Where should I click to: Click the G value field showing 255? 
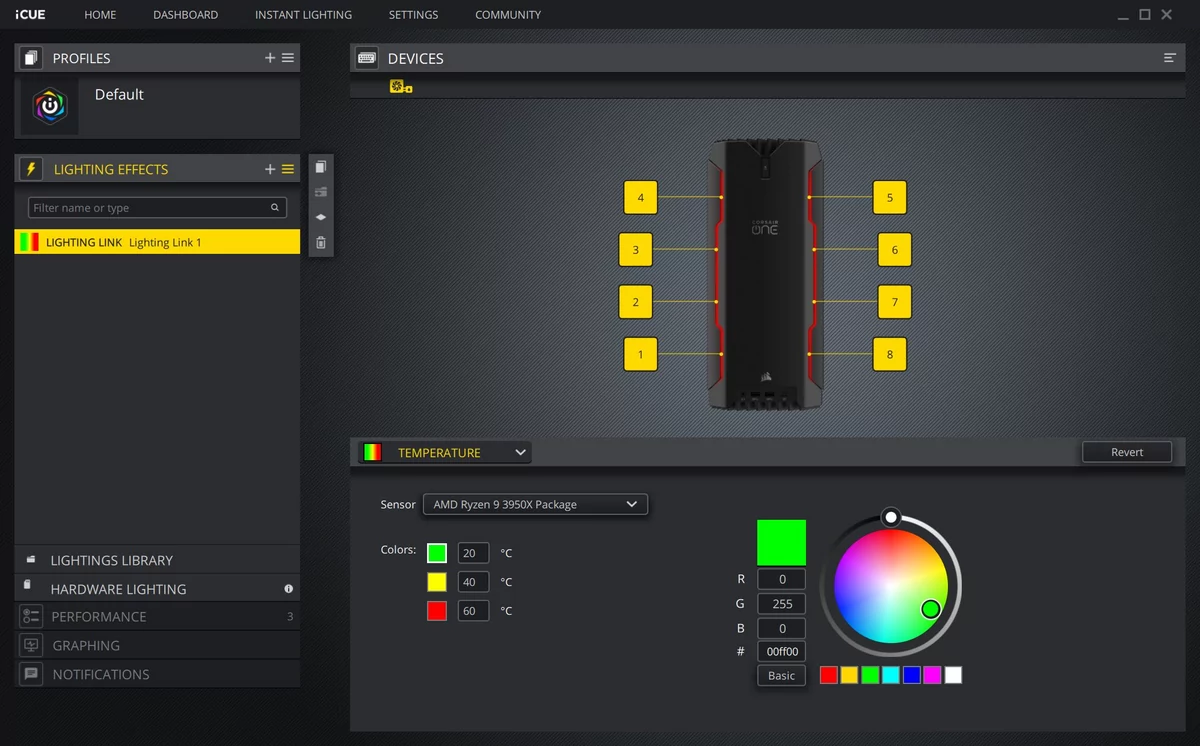point(781,603)
